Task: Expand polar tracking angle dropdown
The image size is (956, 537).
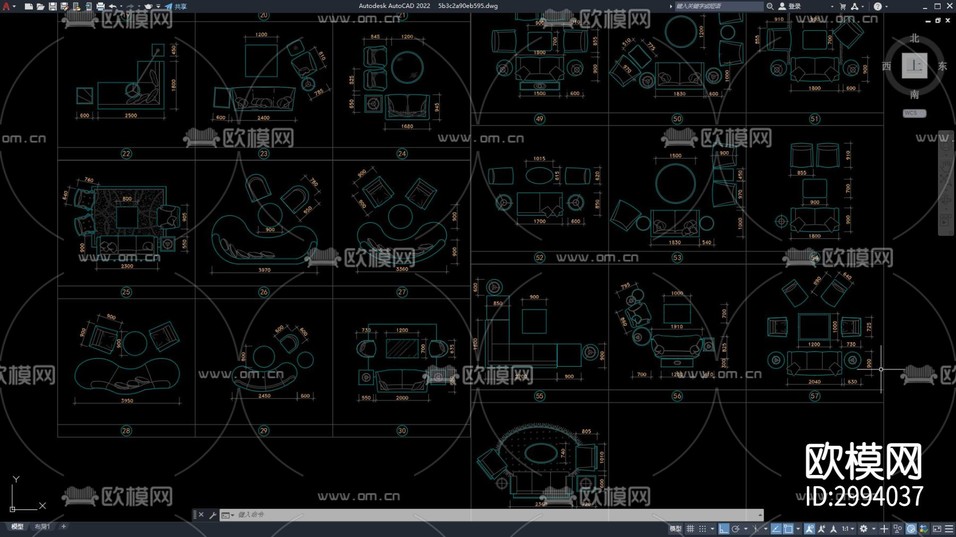Action: coord(746,528)
